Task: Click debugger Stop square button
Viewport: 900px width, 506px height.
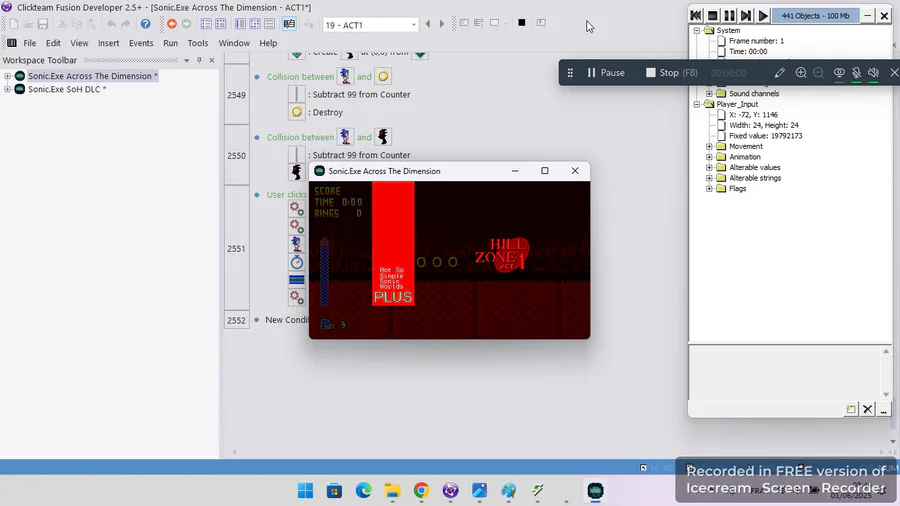Action: pyautogui.click(x=712, y=15)
